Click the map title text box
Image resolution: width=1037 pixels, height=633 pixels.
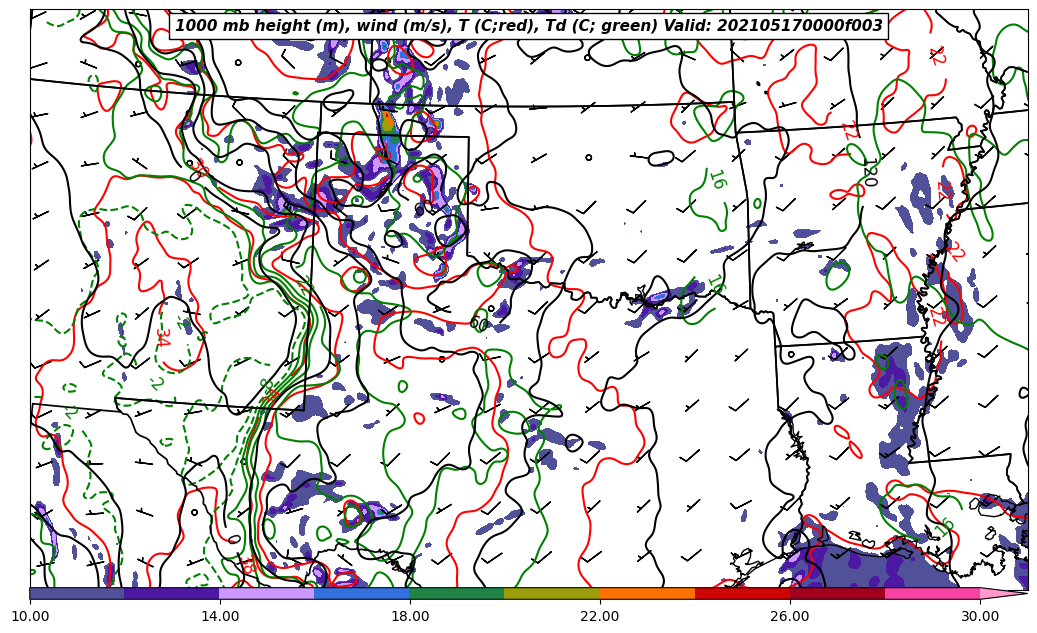[528, 26]
